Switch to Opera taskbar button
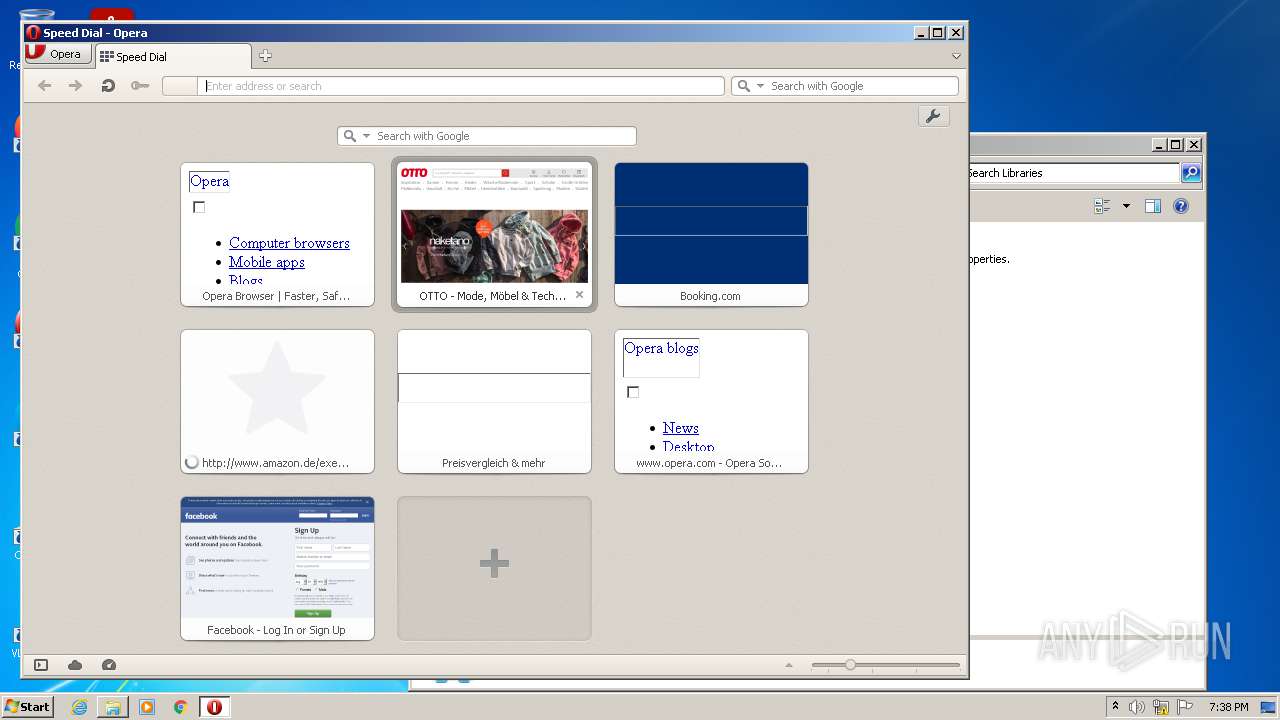Screen dimensions: 1280x720 click(214, 707)
